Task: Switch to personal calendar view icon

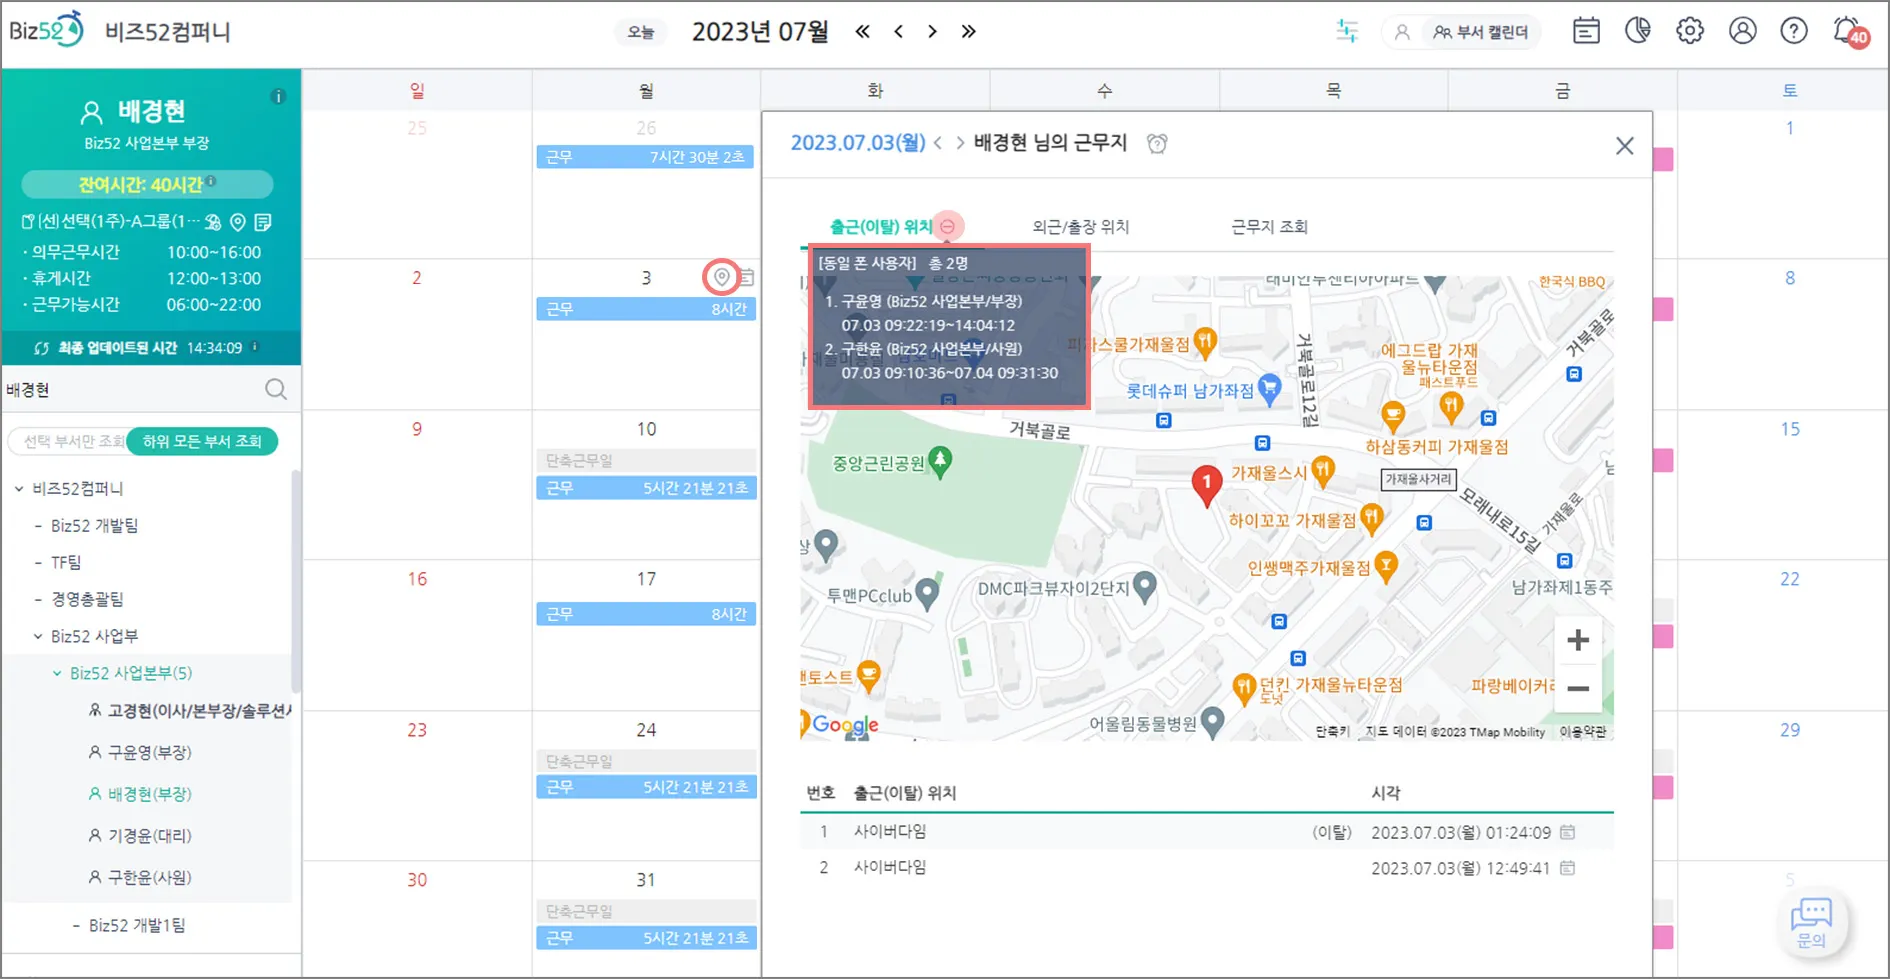Action: [x=1402, y=32]
